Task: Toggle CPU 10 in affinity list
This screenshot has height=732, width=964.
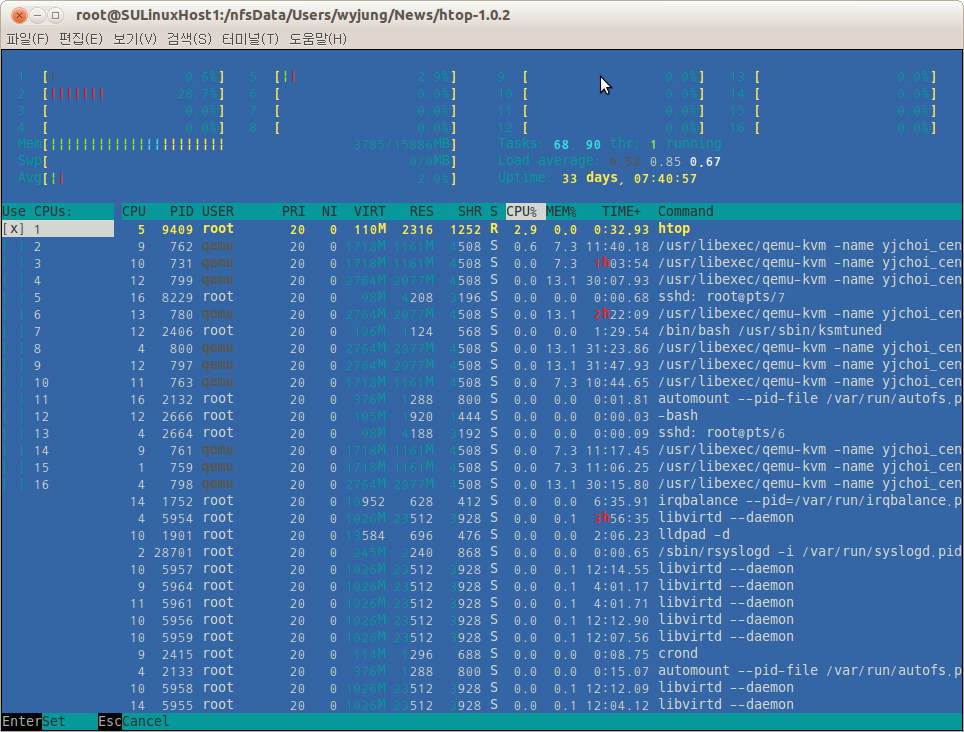Action: click(x=14, y=382)
